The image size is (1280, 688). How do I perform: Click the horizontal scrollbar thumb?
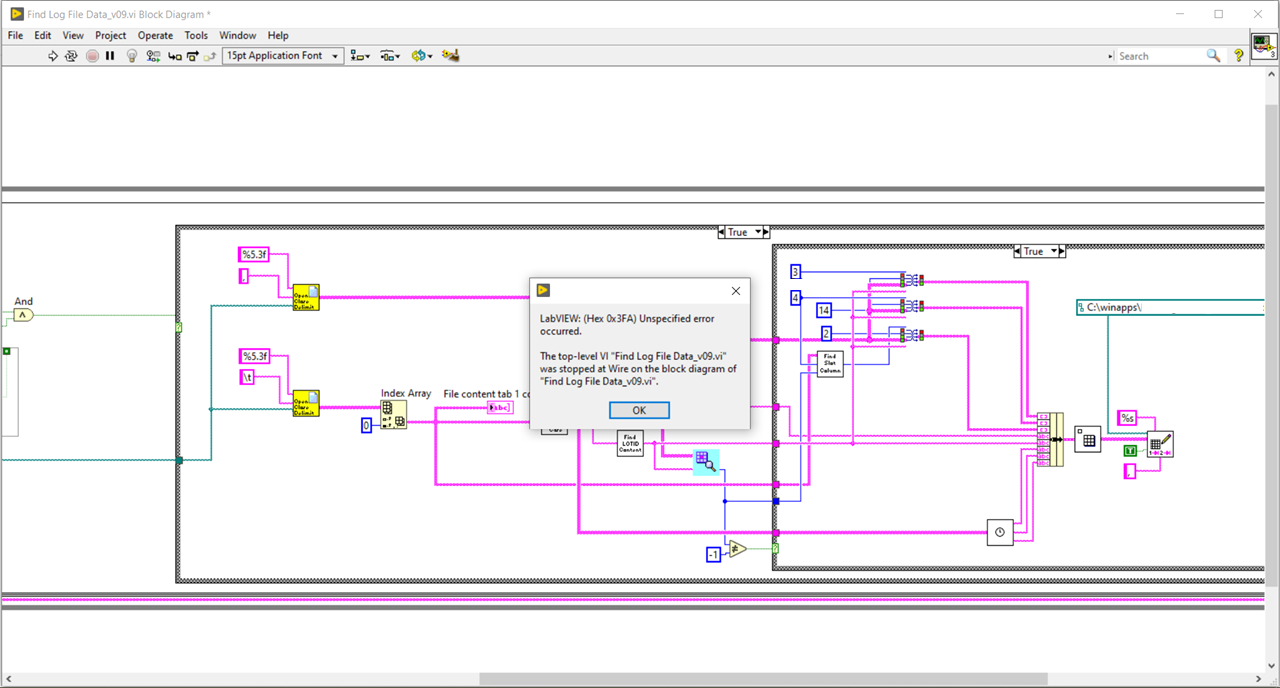763,679
